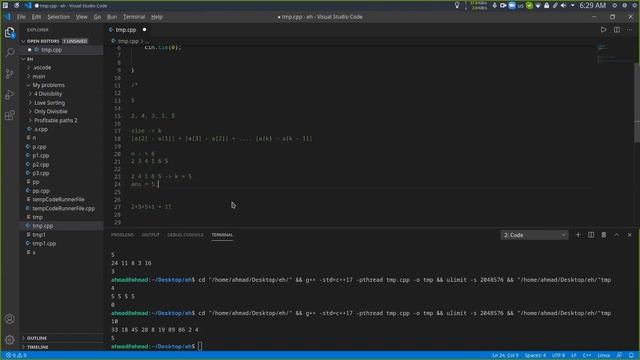The image size is (640, 360).
Task: Change indentation via Spaces: 4
Action: [x=535, y=356]
